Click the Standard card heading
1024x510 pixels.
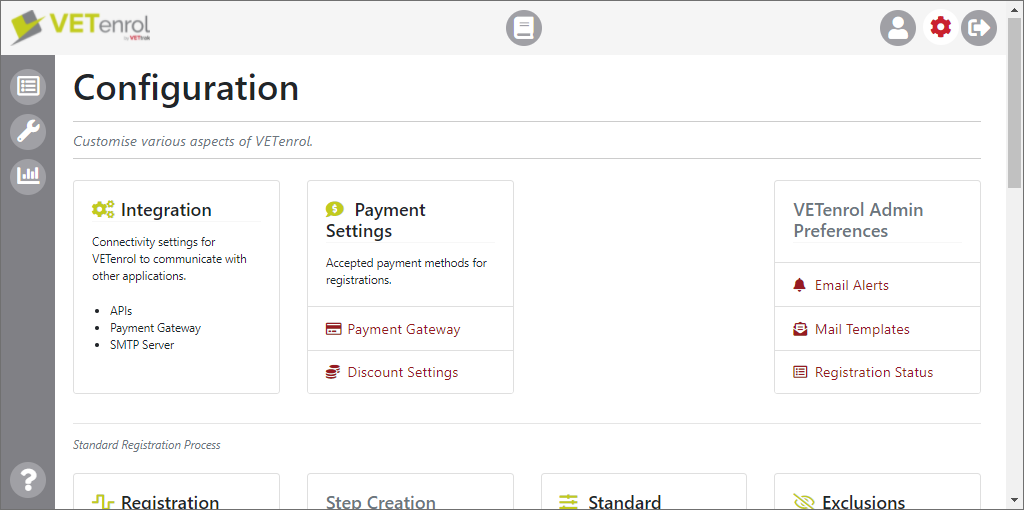tap(624, 502)
